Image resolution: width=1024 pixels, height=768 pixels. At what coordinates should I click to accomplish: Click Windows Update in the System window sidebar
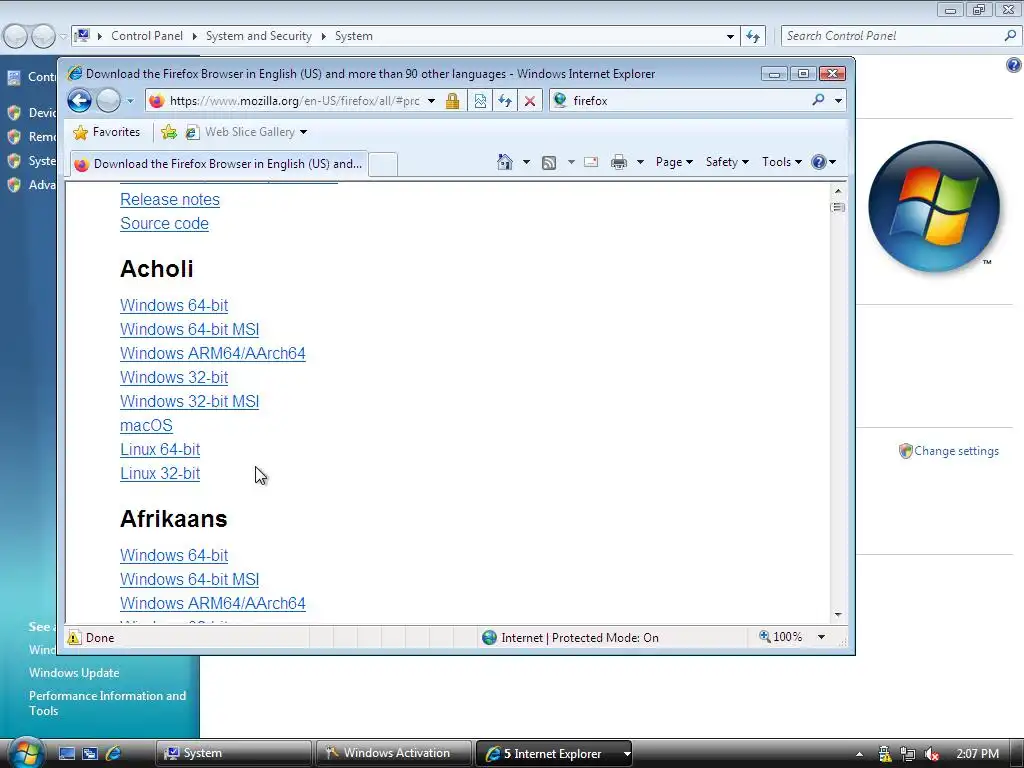point(74,673)
